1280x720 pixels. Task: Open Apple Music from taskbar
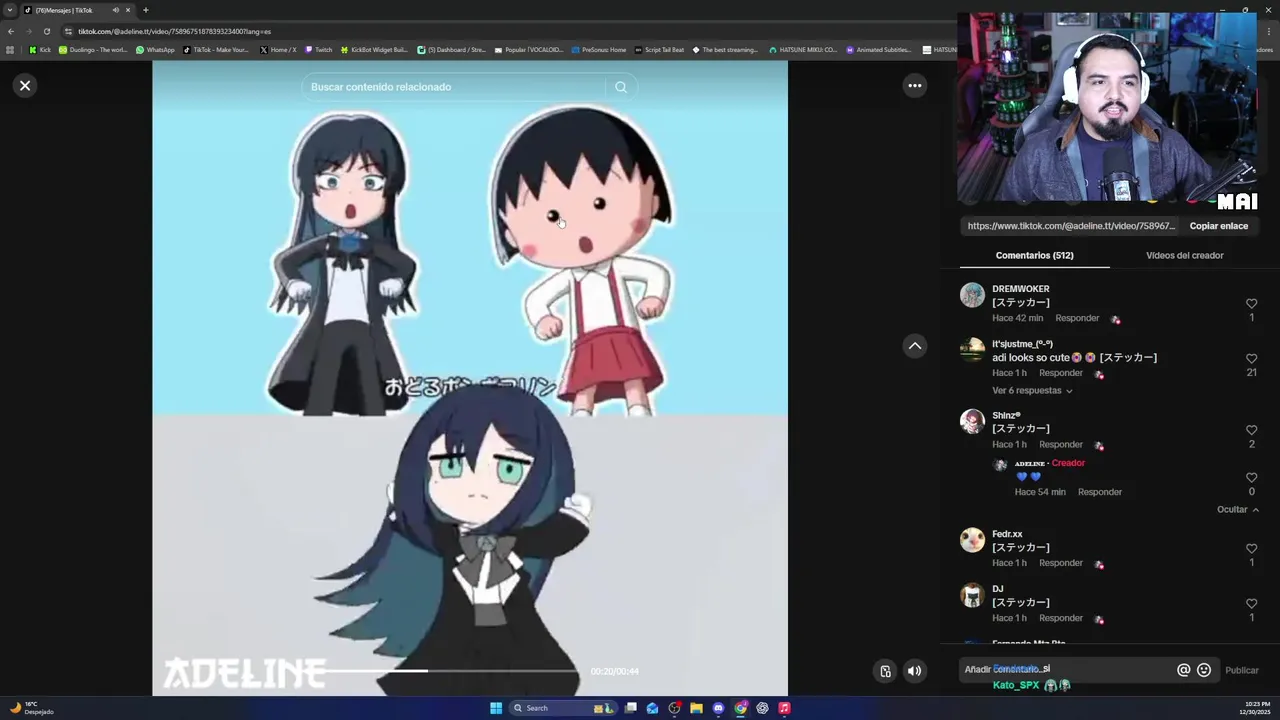click(x=784, y=708)
